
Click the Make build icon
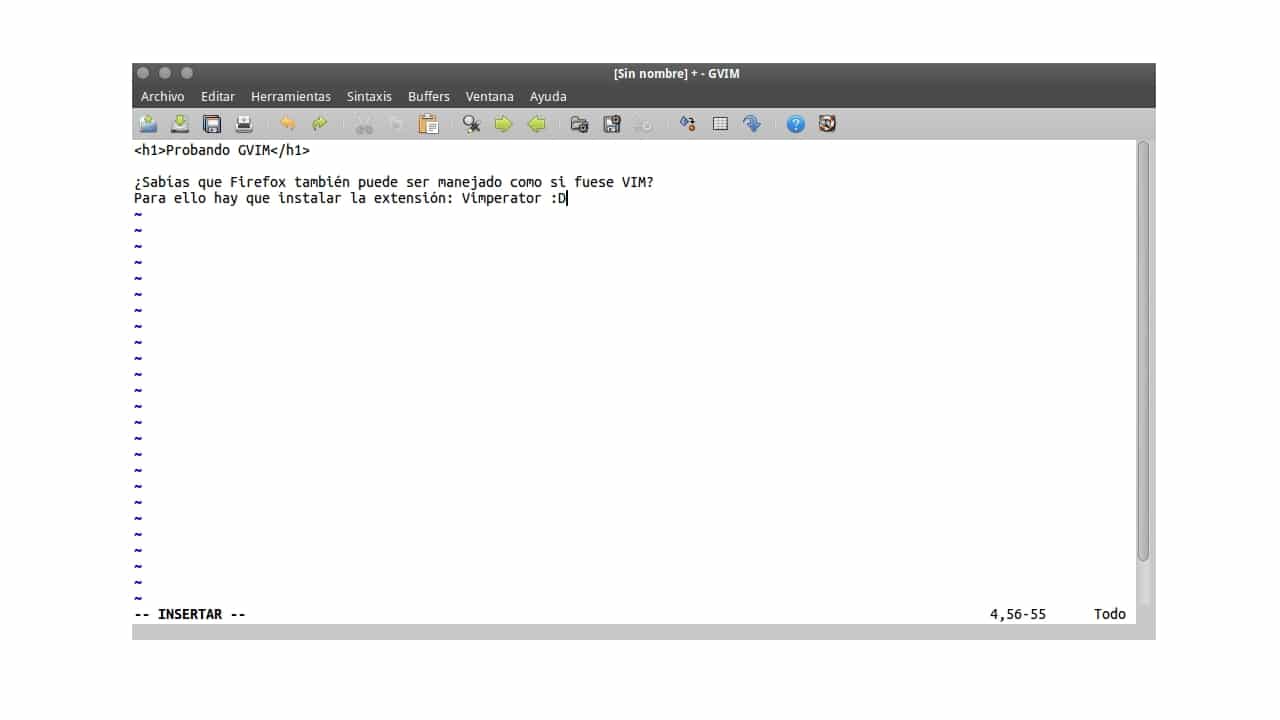coord(688,124)
